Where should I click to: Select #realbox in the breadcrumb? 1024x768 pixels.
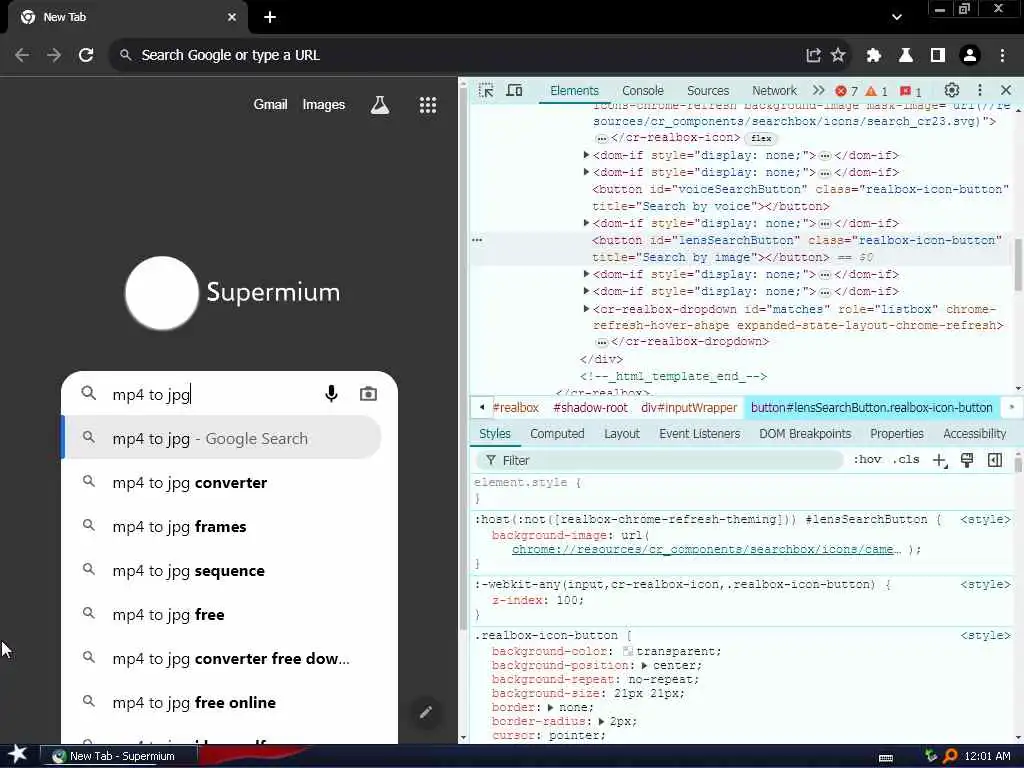coord(516,408)
